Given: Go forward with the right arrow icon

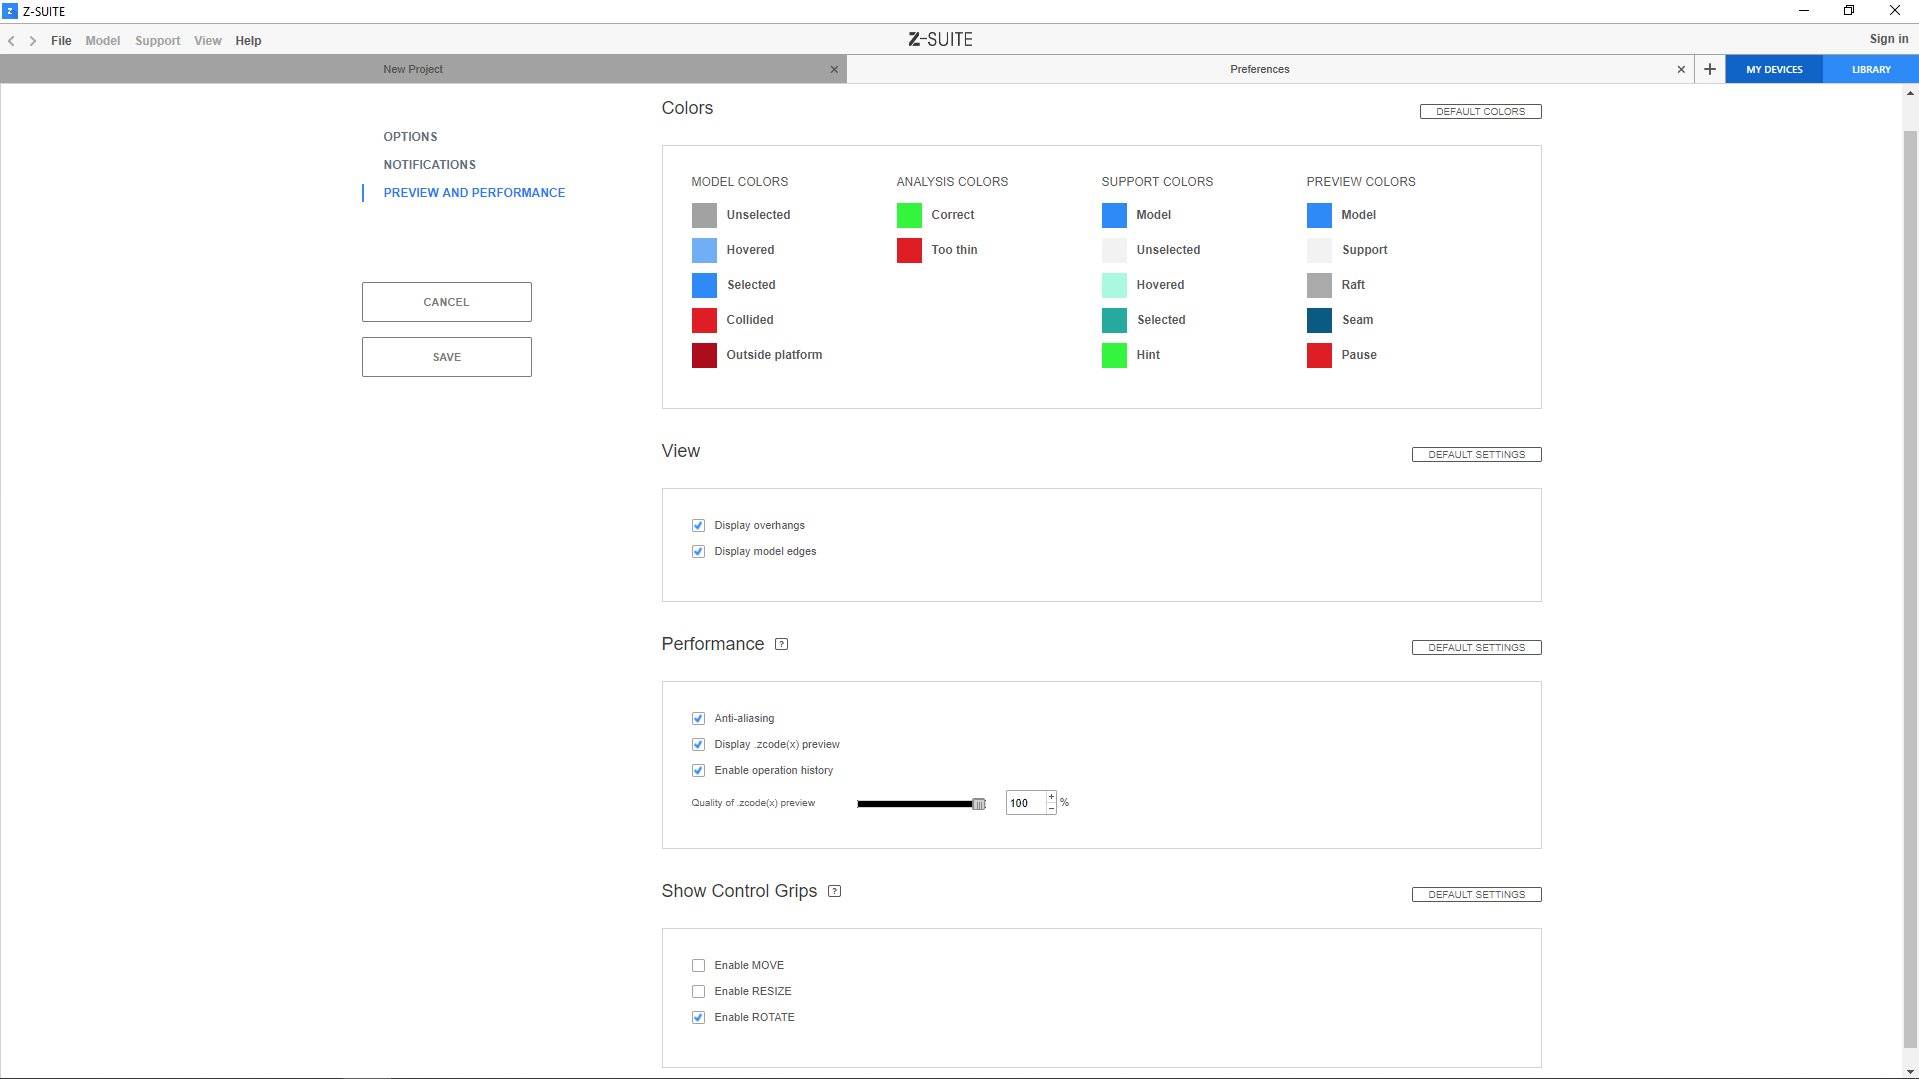Looking at the screenshot, I should [33, 41].
